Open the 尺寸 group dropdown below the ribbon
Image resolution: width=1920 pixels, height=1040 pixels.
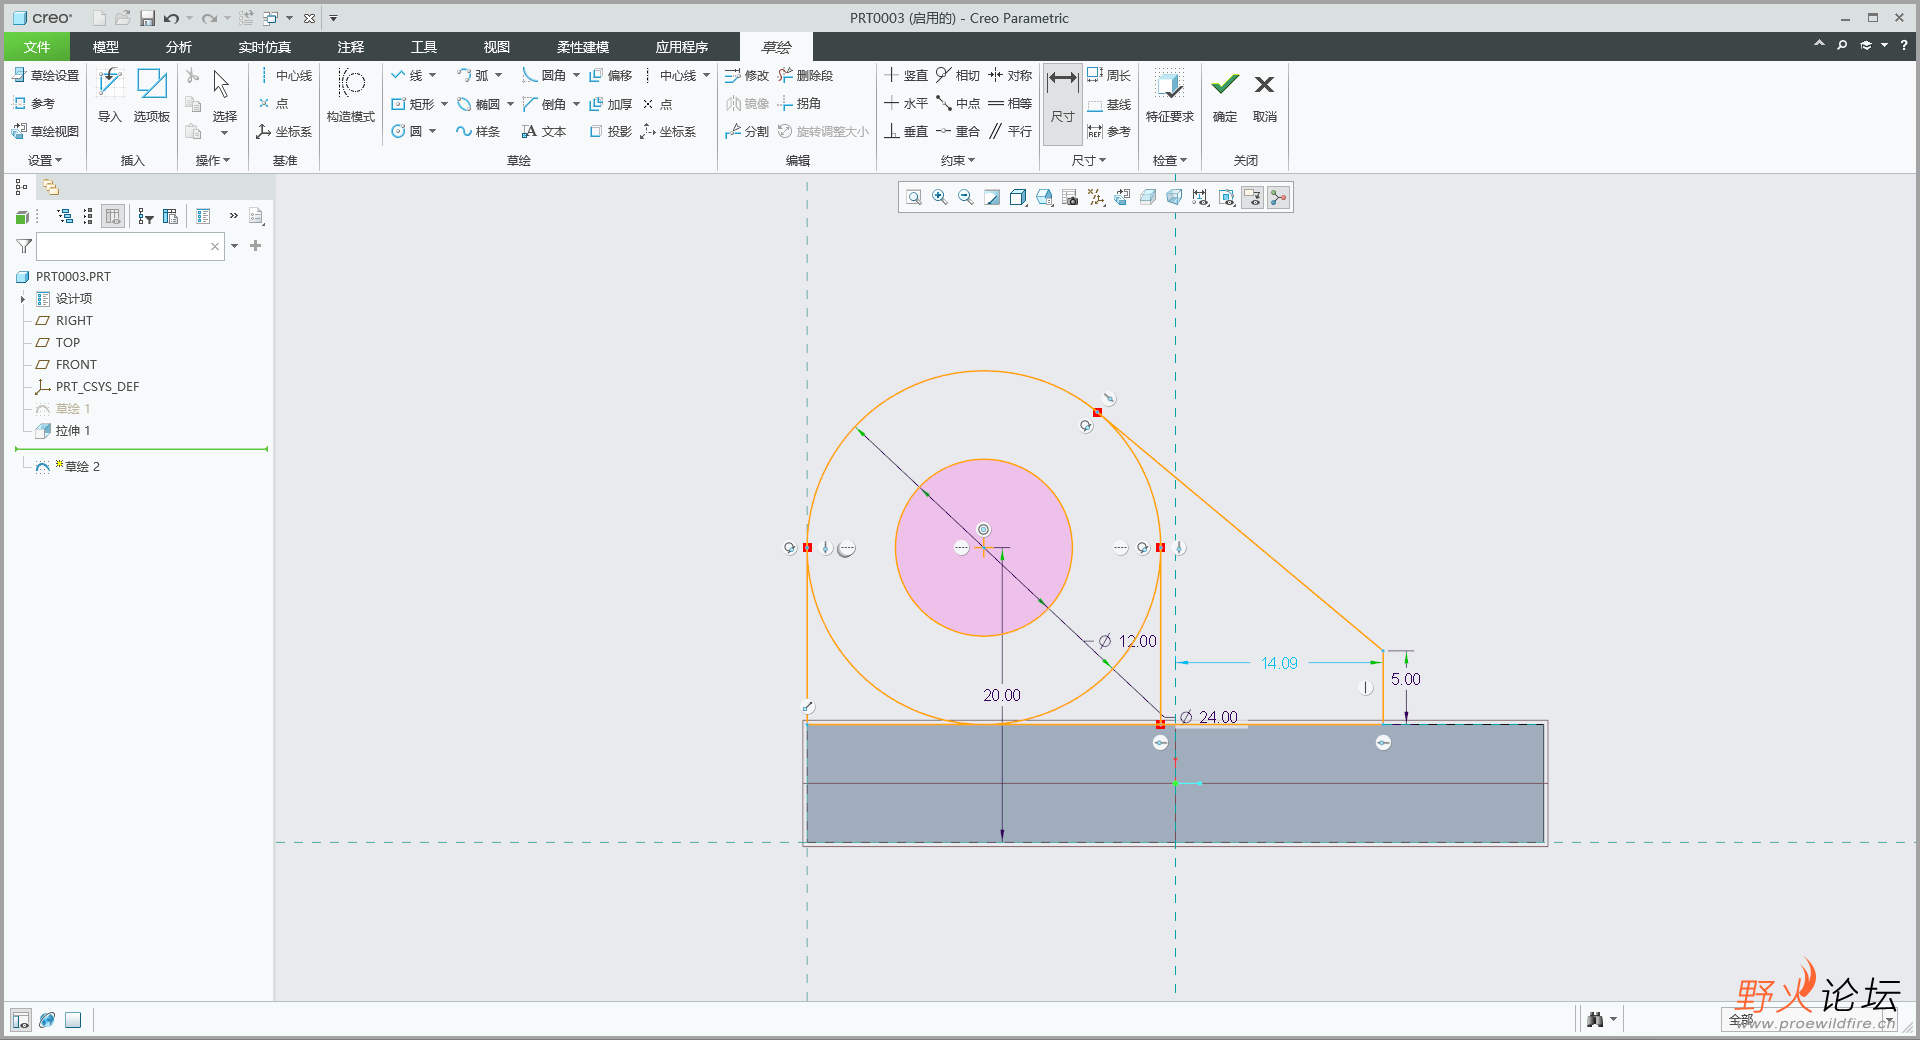[1089, 160]
